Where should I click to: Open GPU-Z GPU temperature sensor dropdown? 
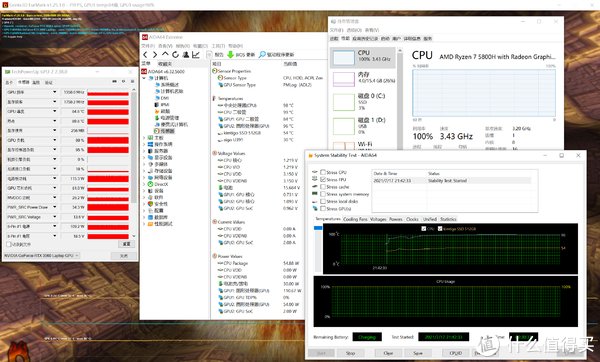[55, 111]
